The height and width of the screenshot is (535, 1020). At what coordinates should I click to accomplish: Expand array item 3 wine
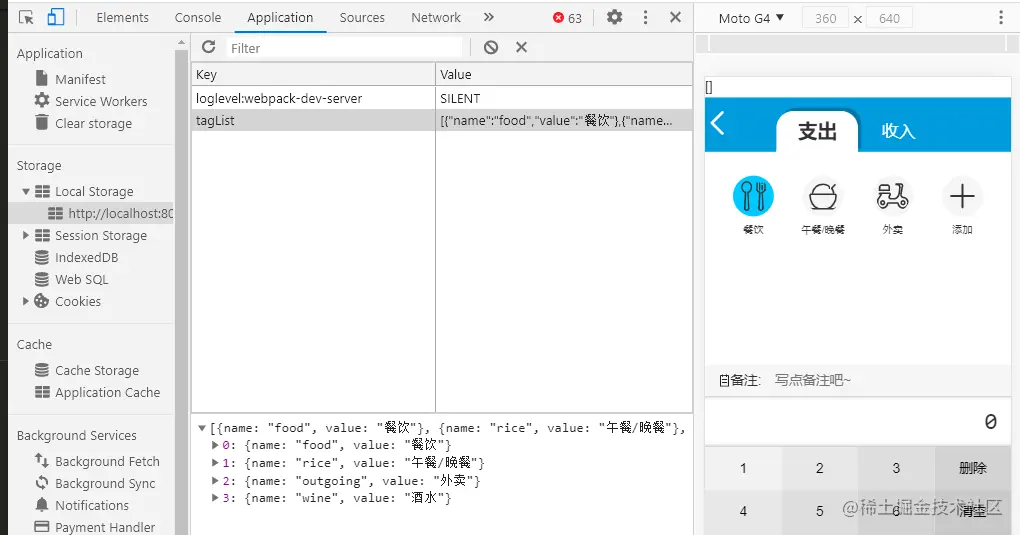[215, 498]
